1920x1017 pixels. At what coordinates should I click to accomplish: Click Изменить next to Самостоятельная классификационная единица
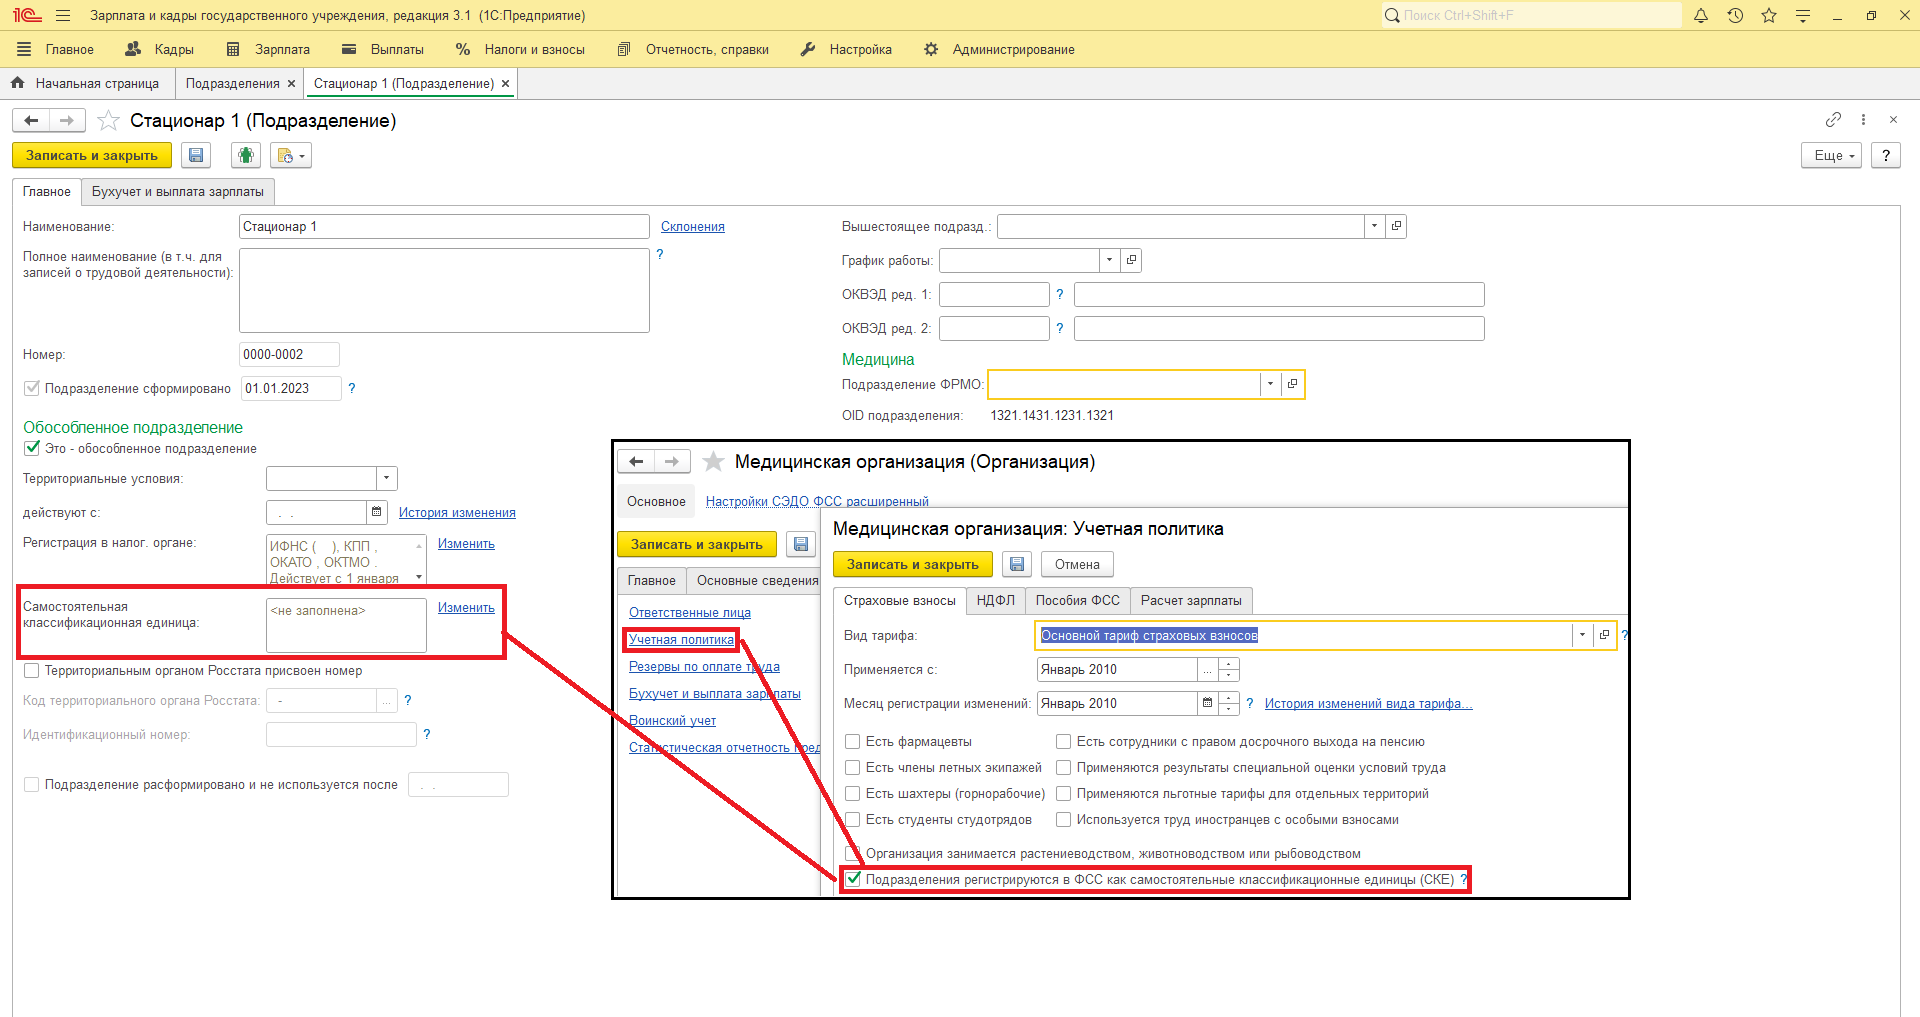(466, 608)
